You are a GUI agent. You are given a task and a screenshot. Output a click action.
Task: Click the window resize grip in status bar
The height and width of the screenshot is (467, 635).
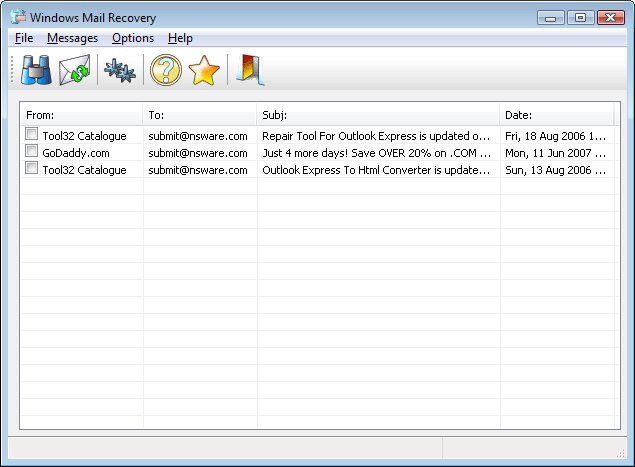coord(620,454)
